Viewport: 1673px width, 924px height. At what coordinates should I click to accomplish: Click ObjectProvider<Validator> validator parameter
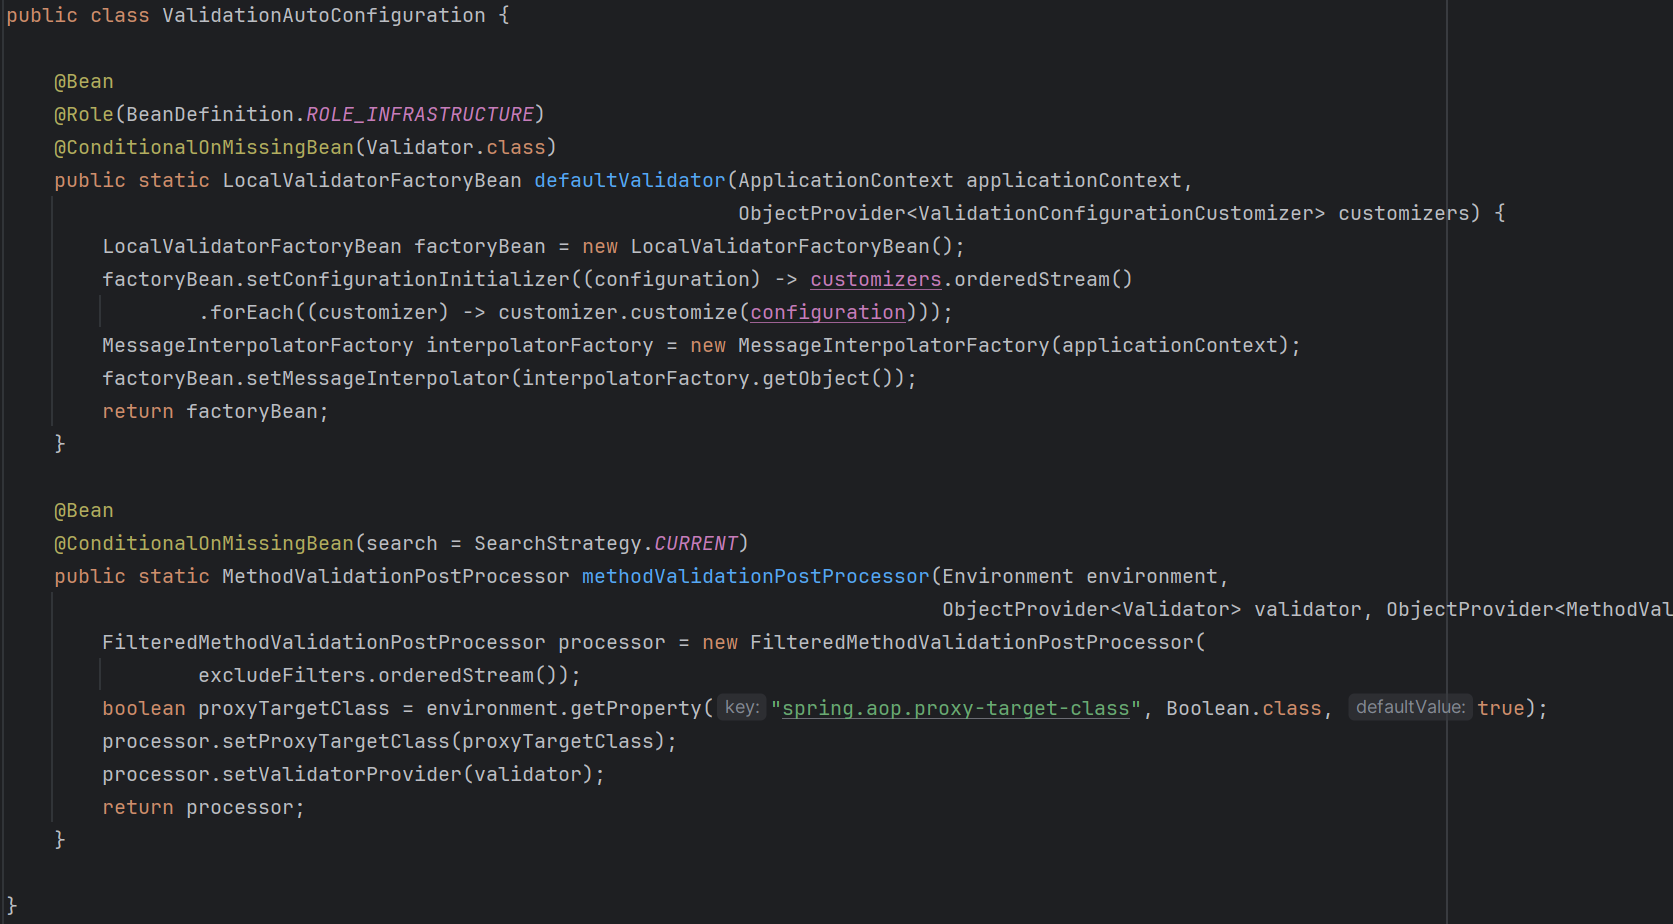[1152, 609]
